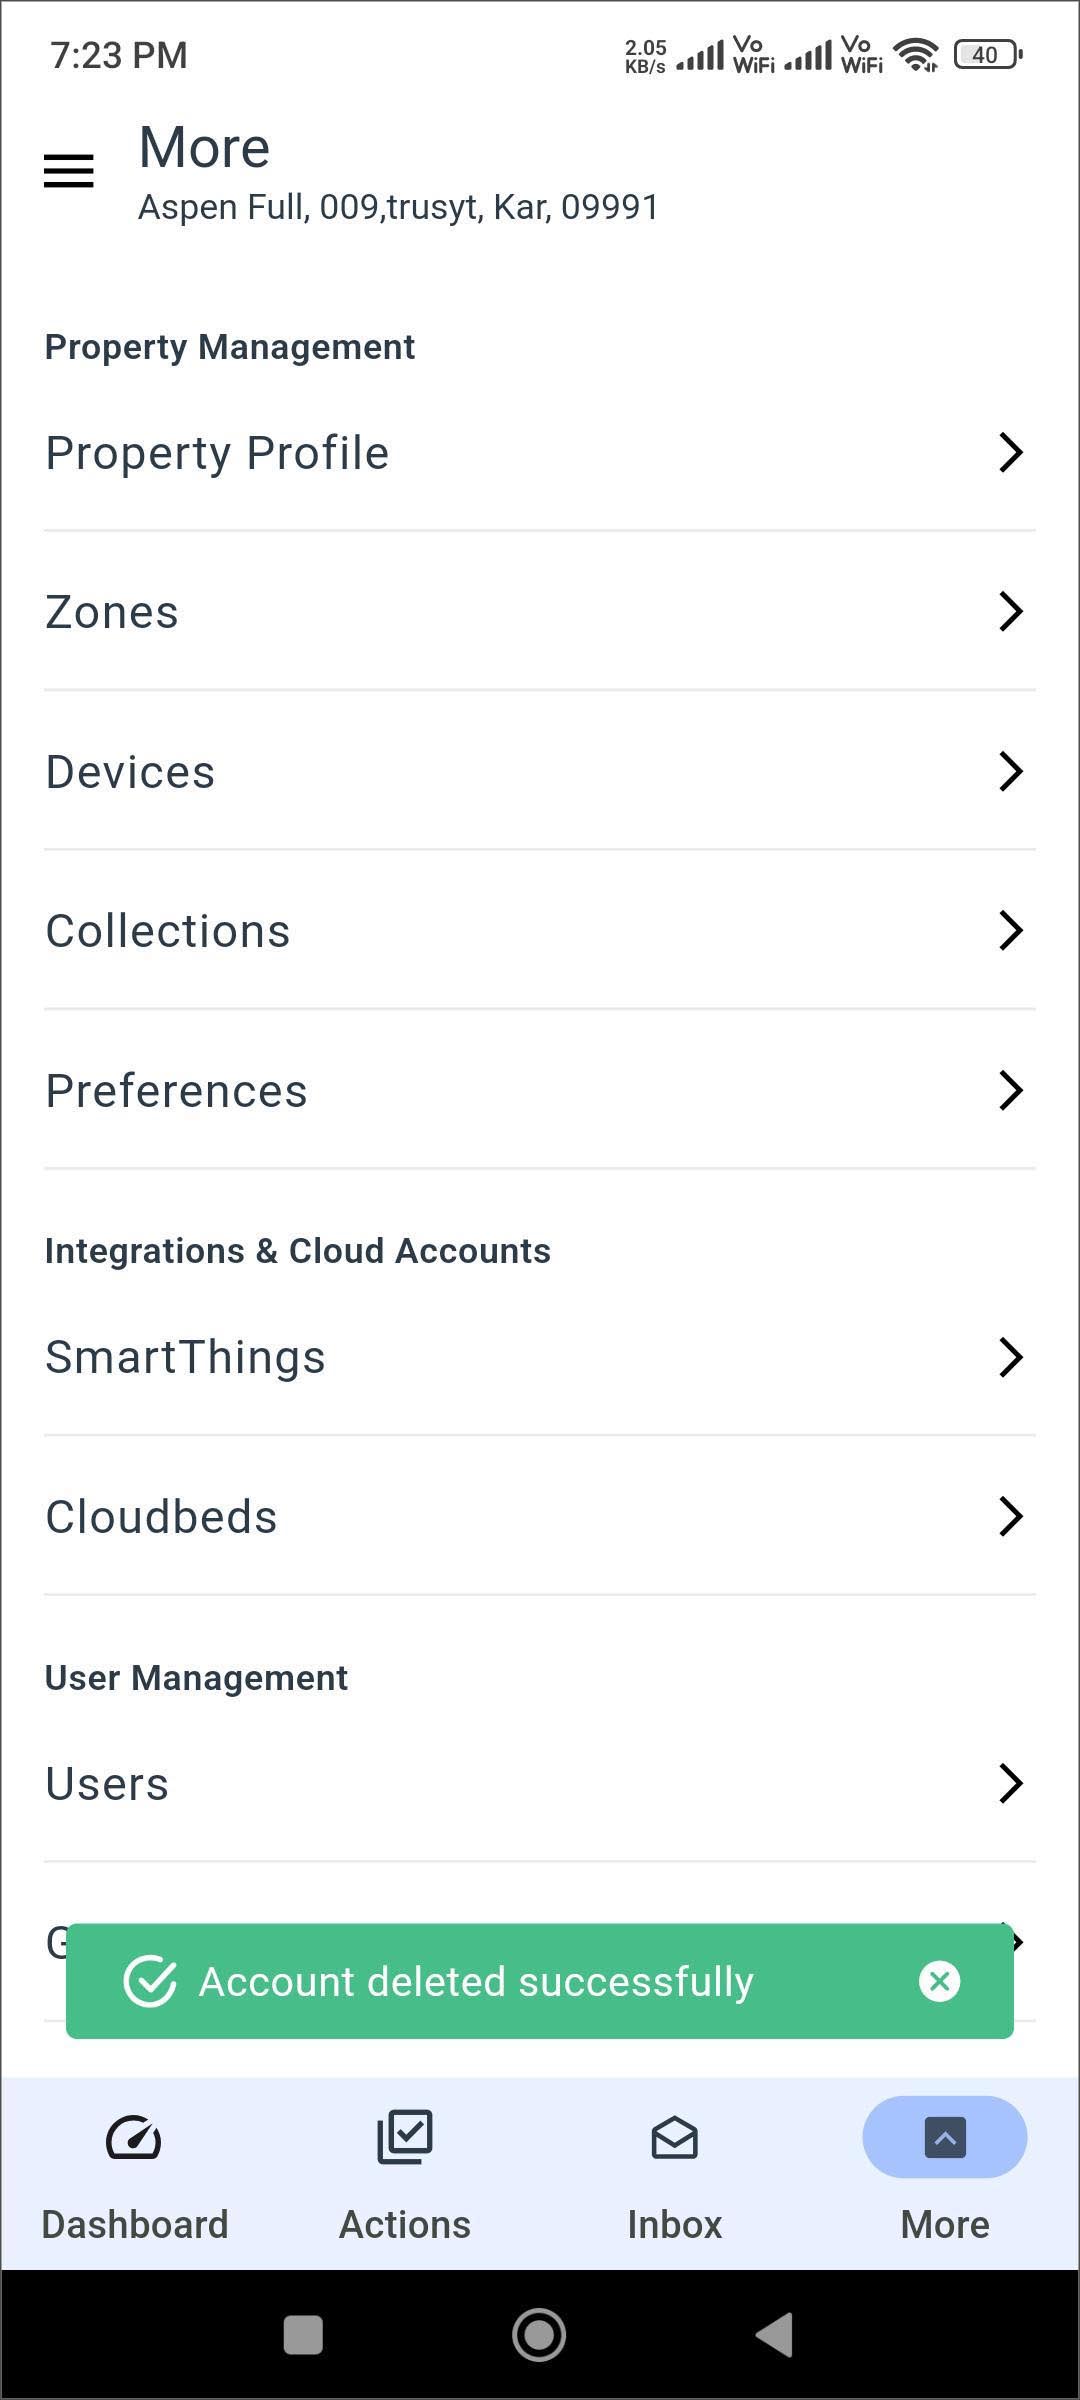Tap the Actions checklist icon

coord(405,2136)
